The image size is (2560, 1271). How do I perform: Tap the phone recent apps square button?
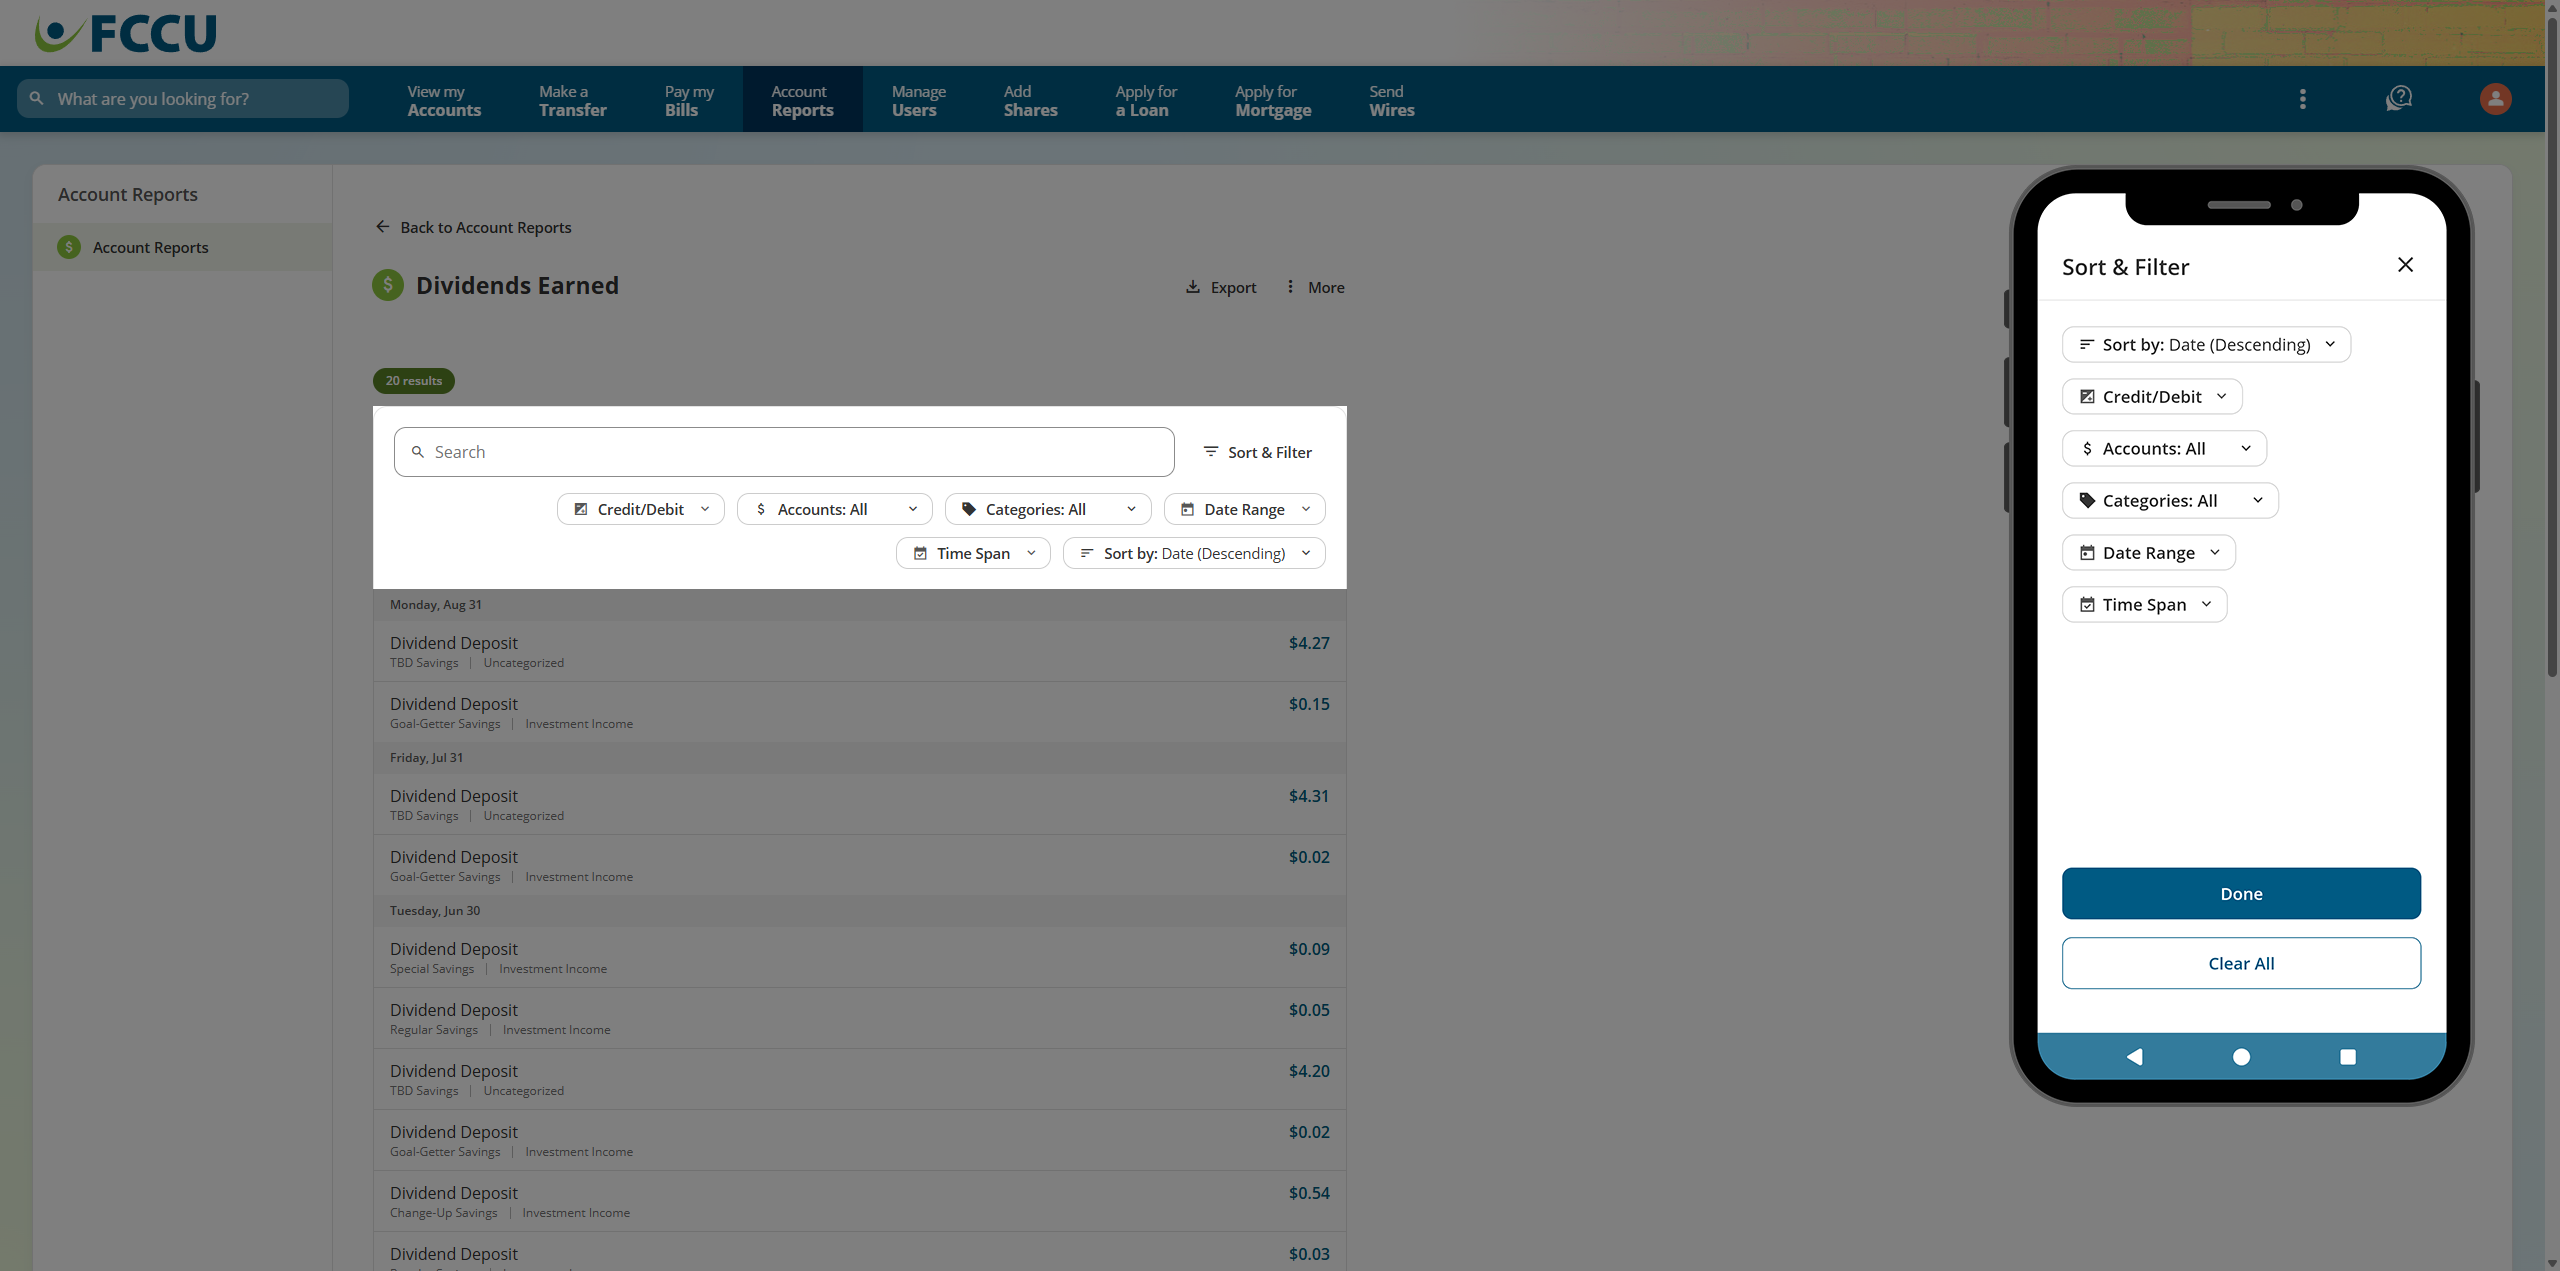(x=2348, y=1057)
